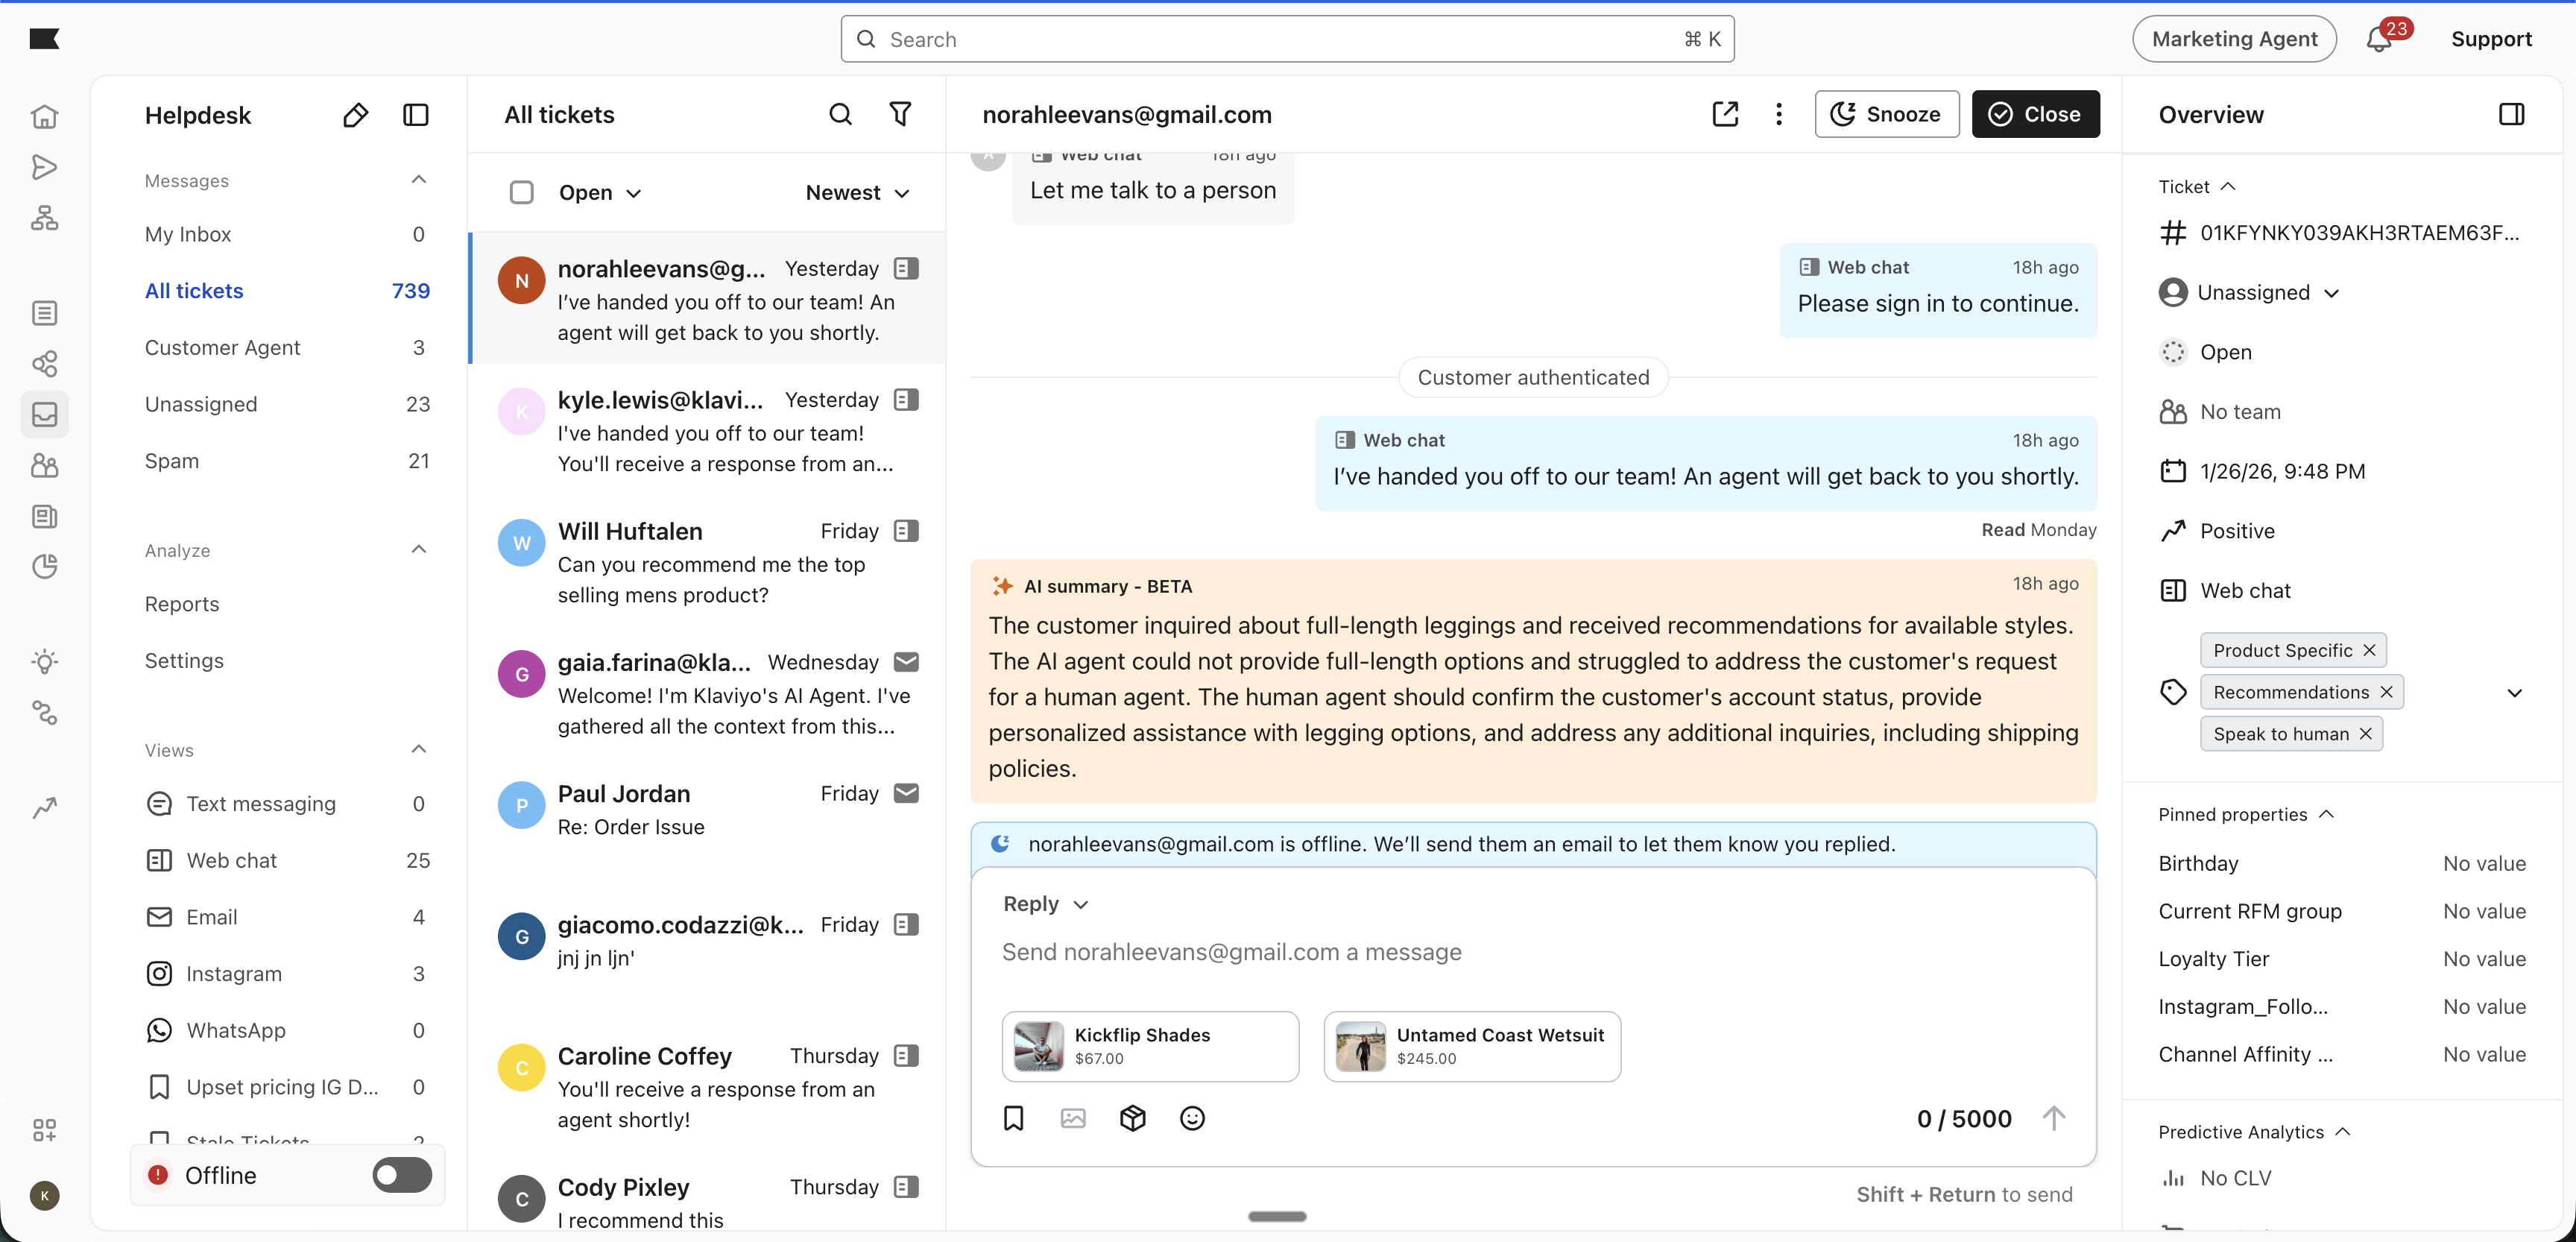Open the ticket filter funnel icon
2576x1242 pixels.
(900, 114)
